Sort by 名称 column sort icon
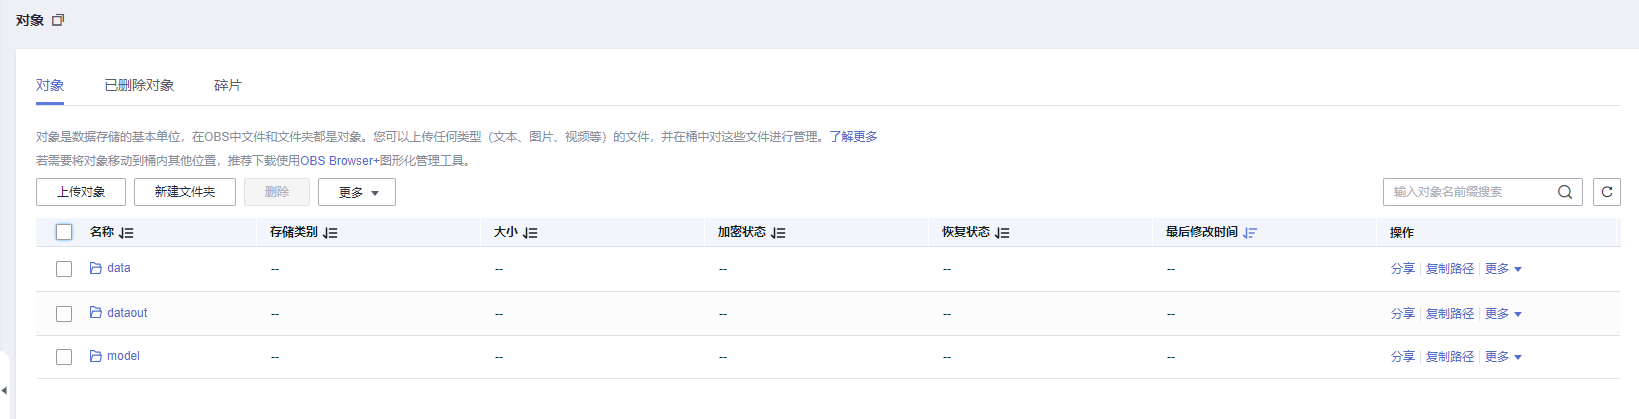 coord(126,233)
